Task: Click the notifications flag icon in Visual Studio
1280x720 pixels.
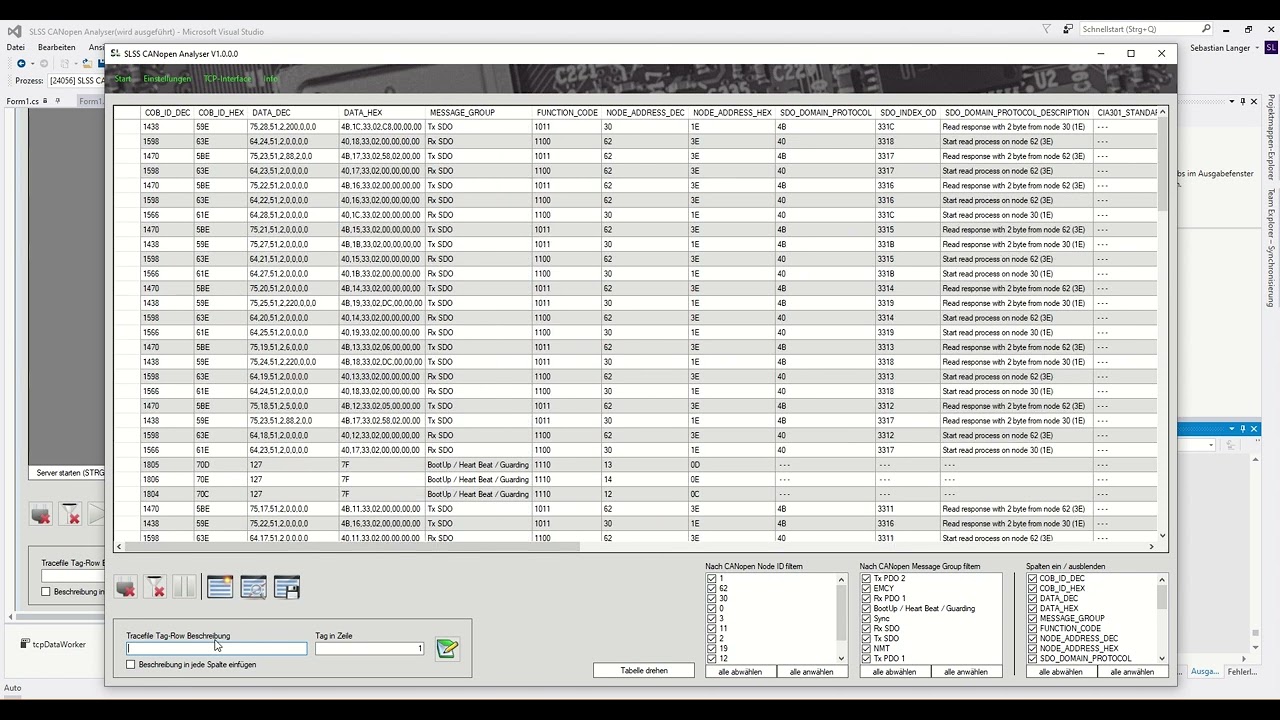Action: pyautogui.click(x=1047, y=29)
